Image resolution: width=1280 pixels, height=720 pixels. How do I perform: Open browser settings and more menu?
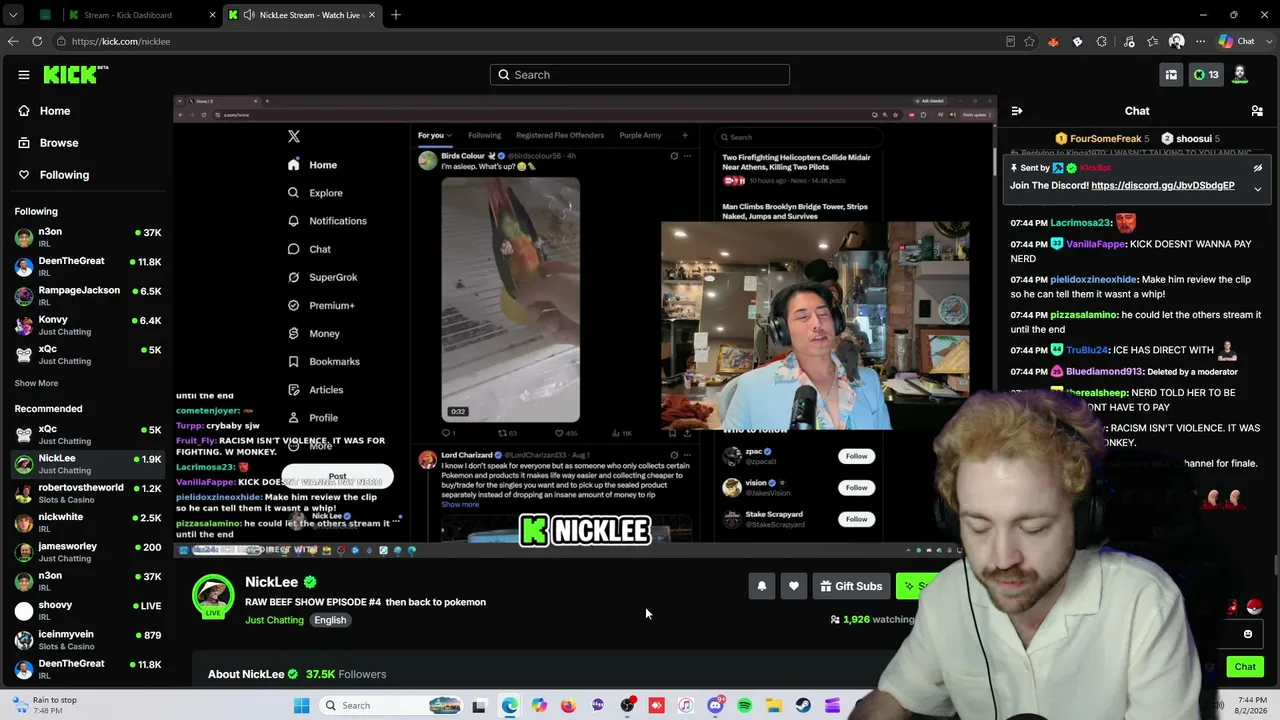[1200, 41]
